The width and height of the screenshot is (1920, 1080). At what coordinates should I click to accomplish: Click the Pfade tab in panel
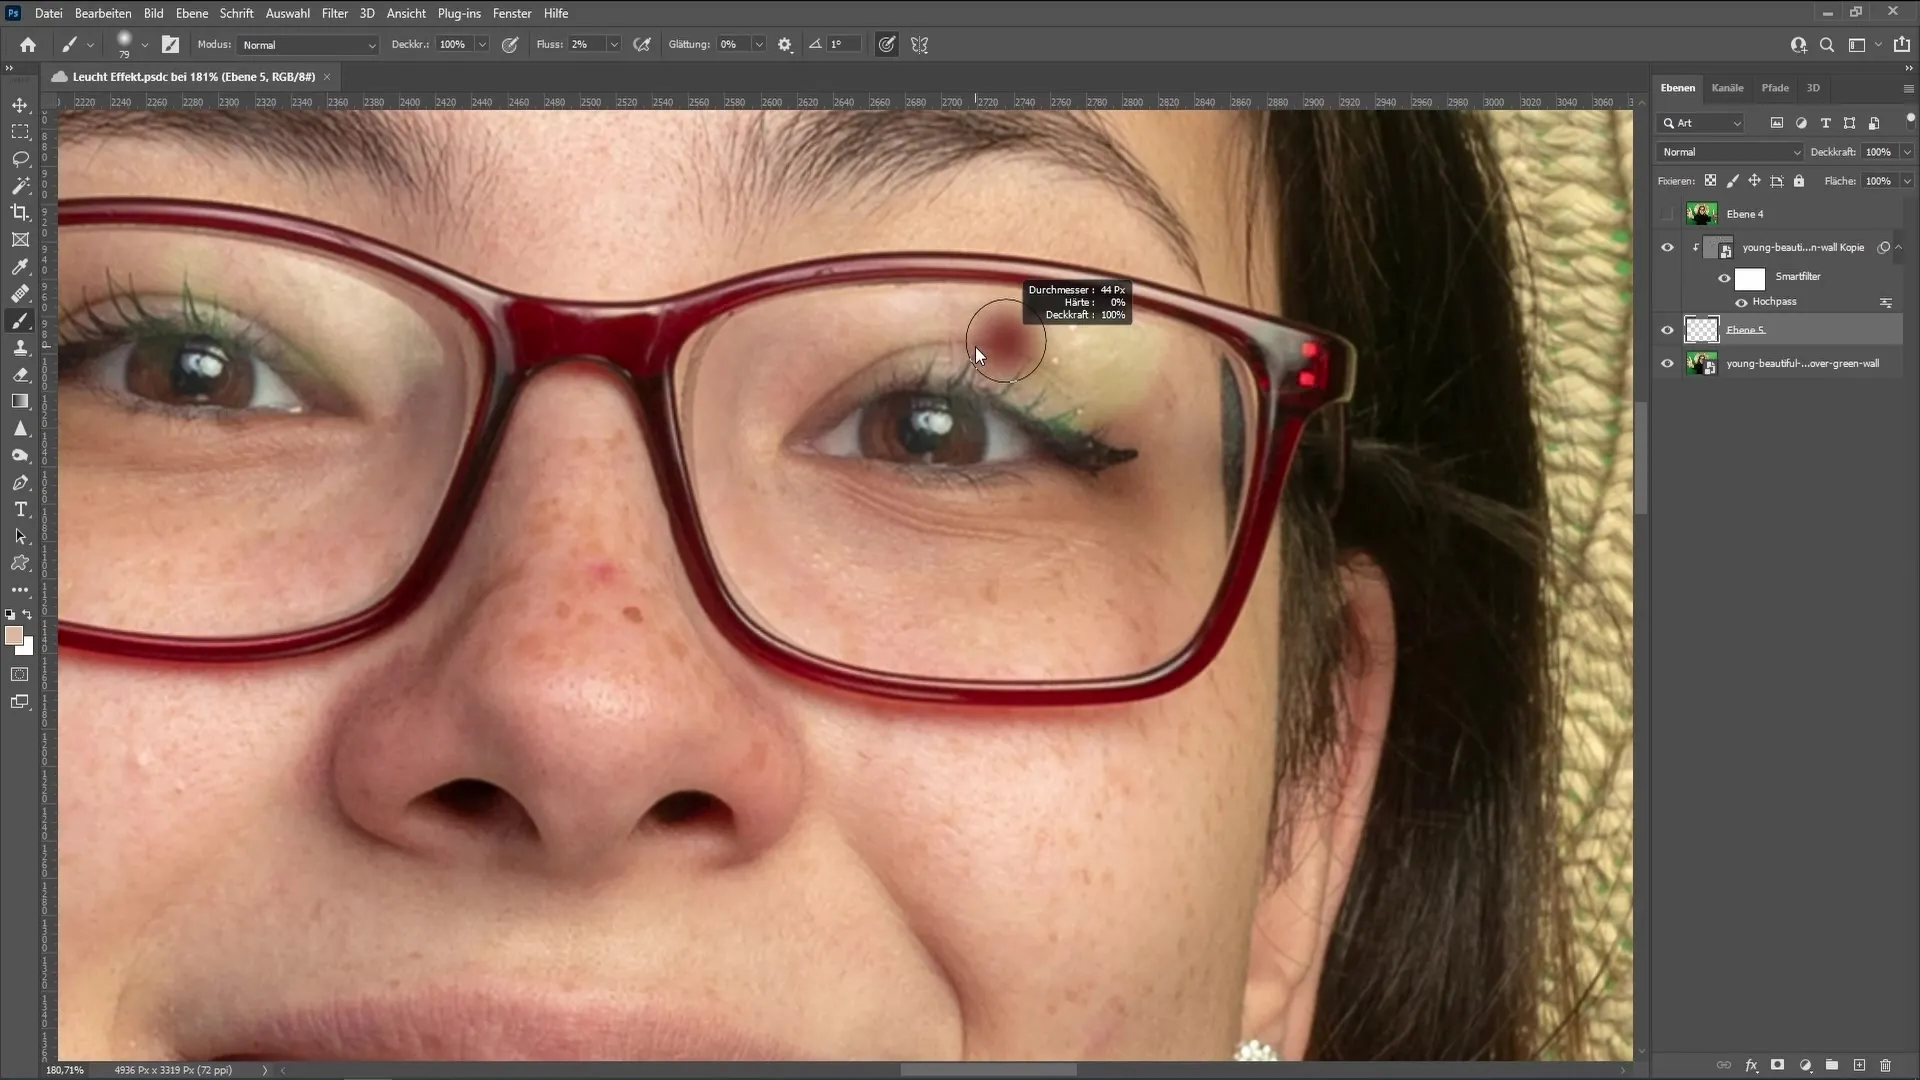pos(1775,86)
